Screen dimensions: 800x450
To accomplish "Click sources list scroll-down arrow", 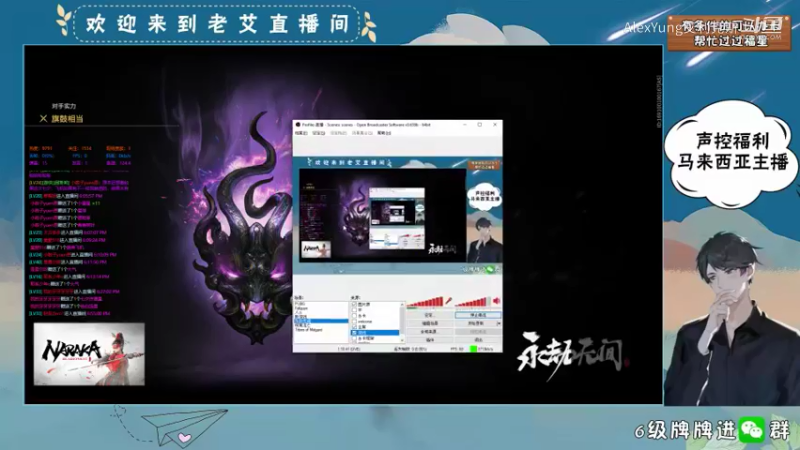I will click(402, 340).
